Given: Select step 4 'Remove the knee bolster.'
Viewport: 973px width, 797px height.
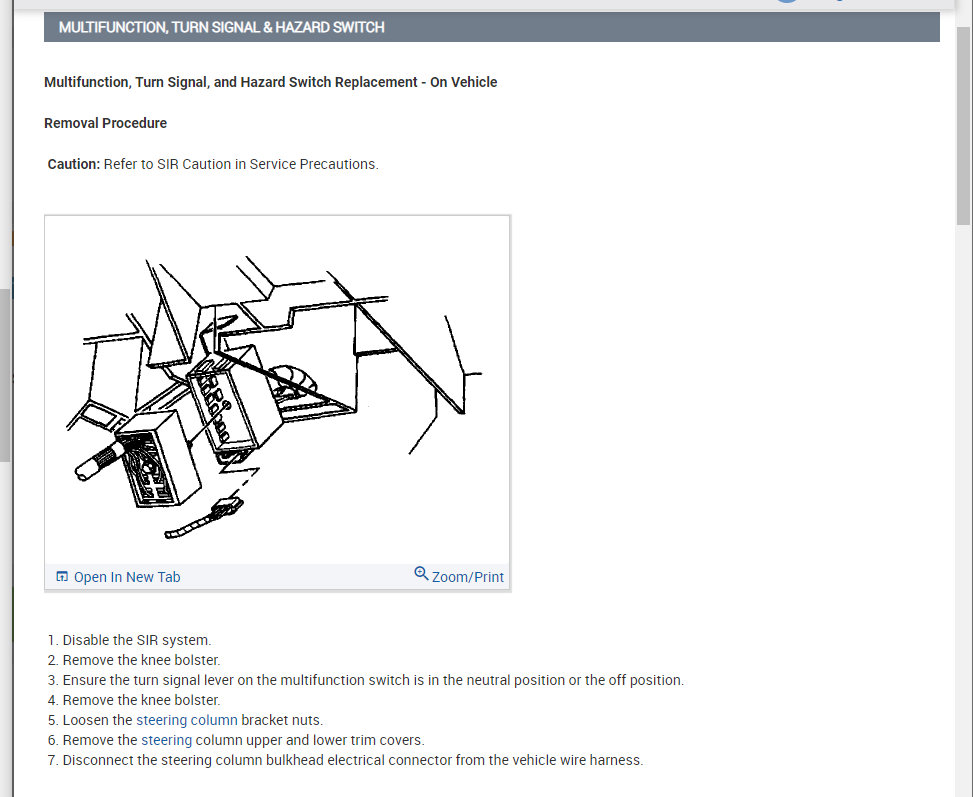Looking at the screenshot, I should click(134, 700).
